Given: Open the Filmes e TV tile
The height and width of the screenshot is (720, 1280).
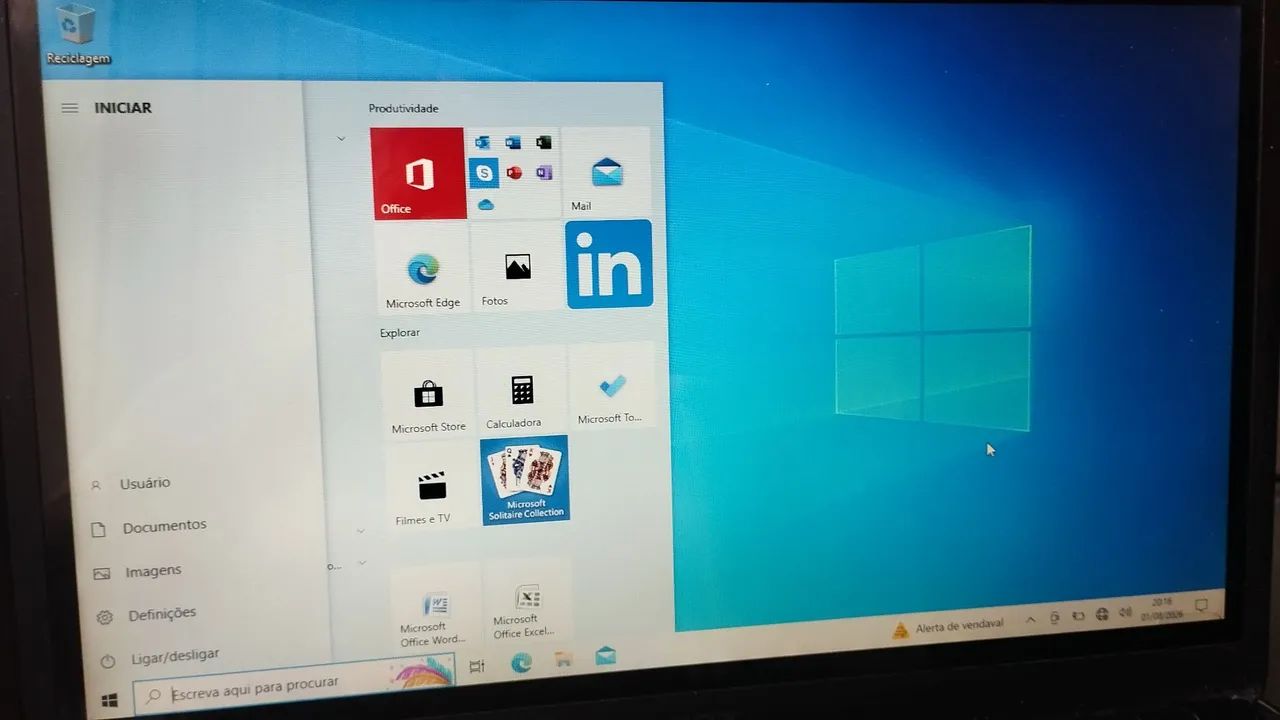Looking at the screenshot, I should (x=431, y=487).
